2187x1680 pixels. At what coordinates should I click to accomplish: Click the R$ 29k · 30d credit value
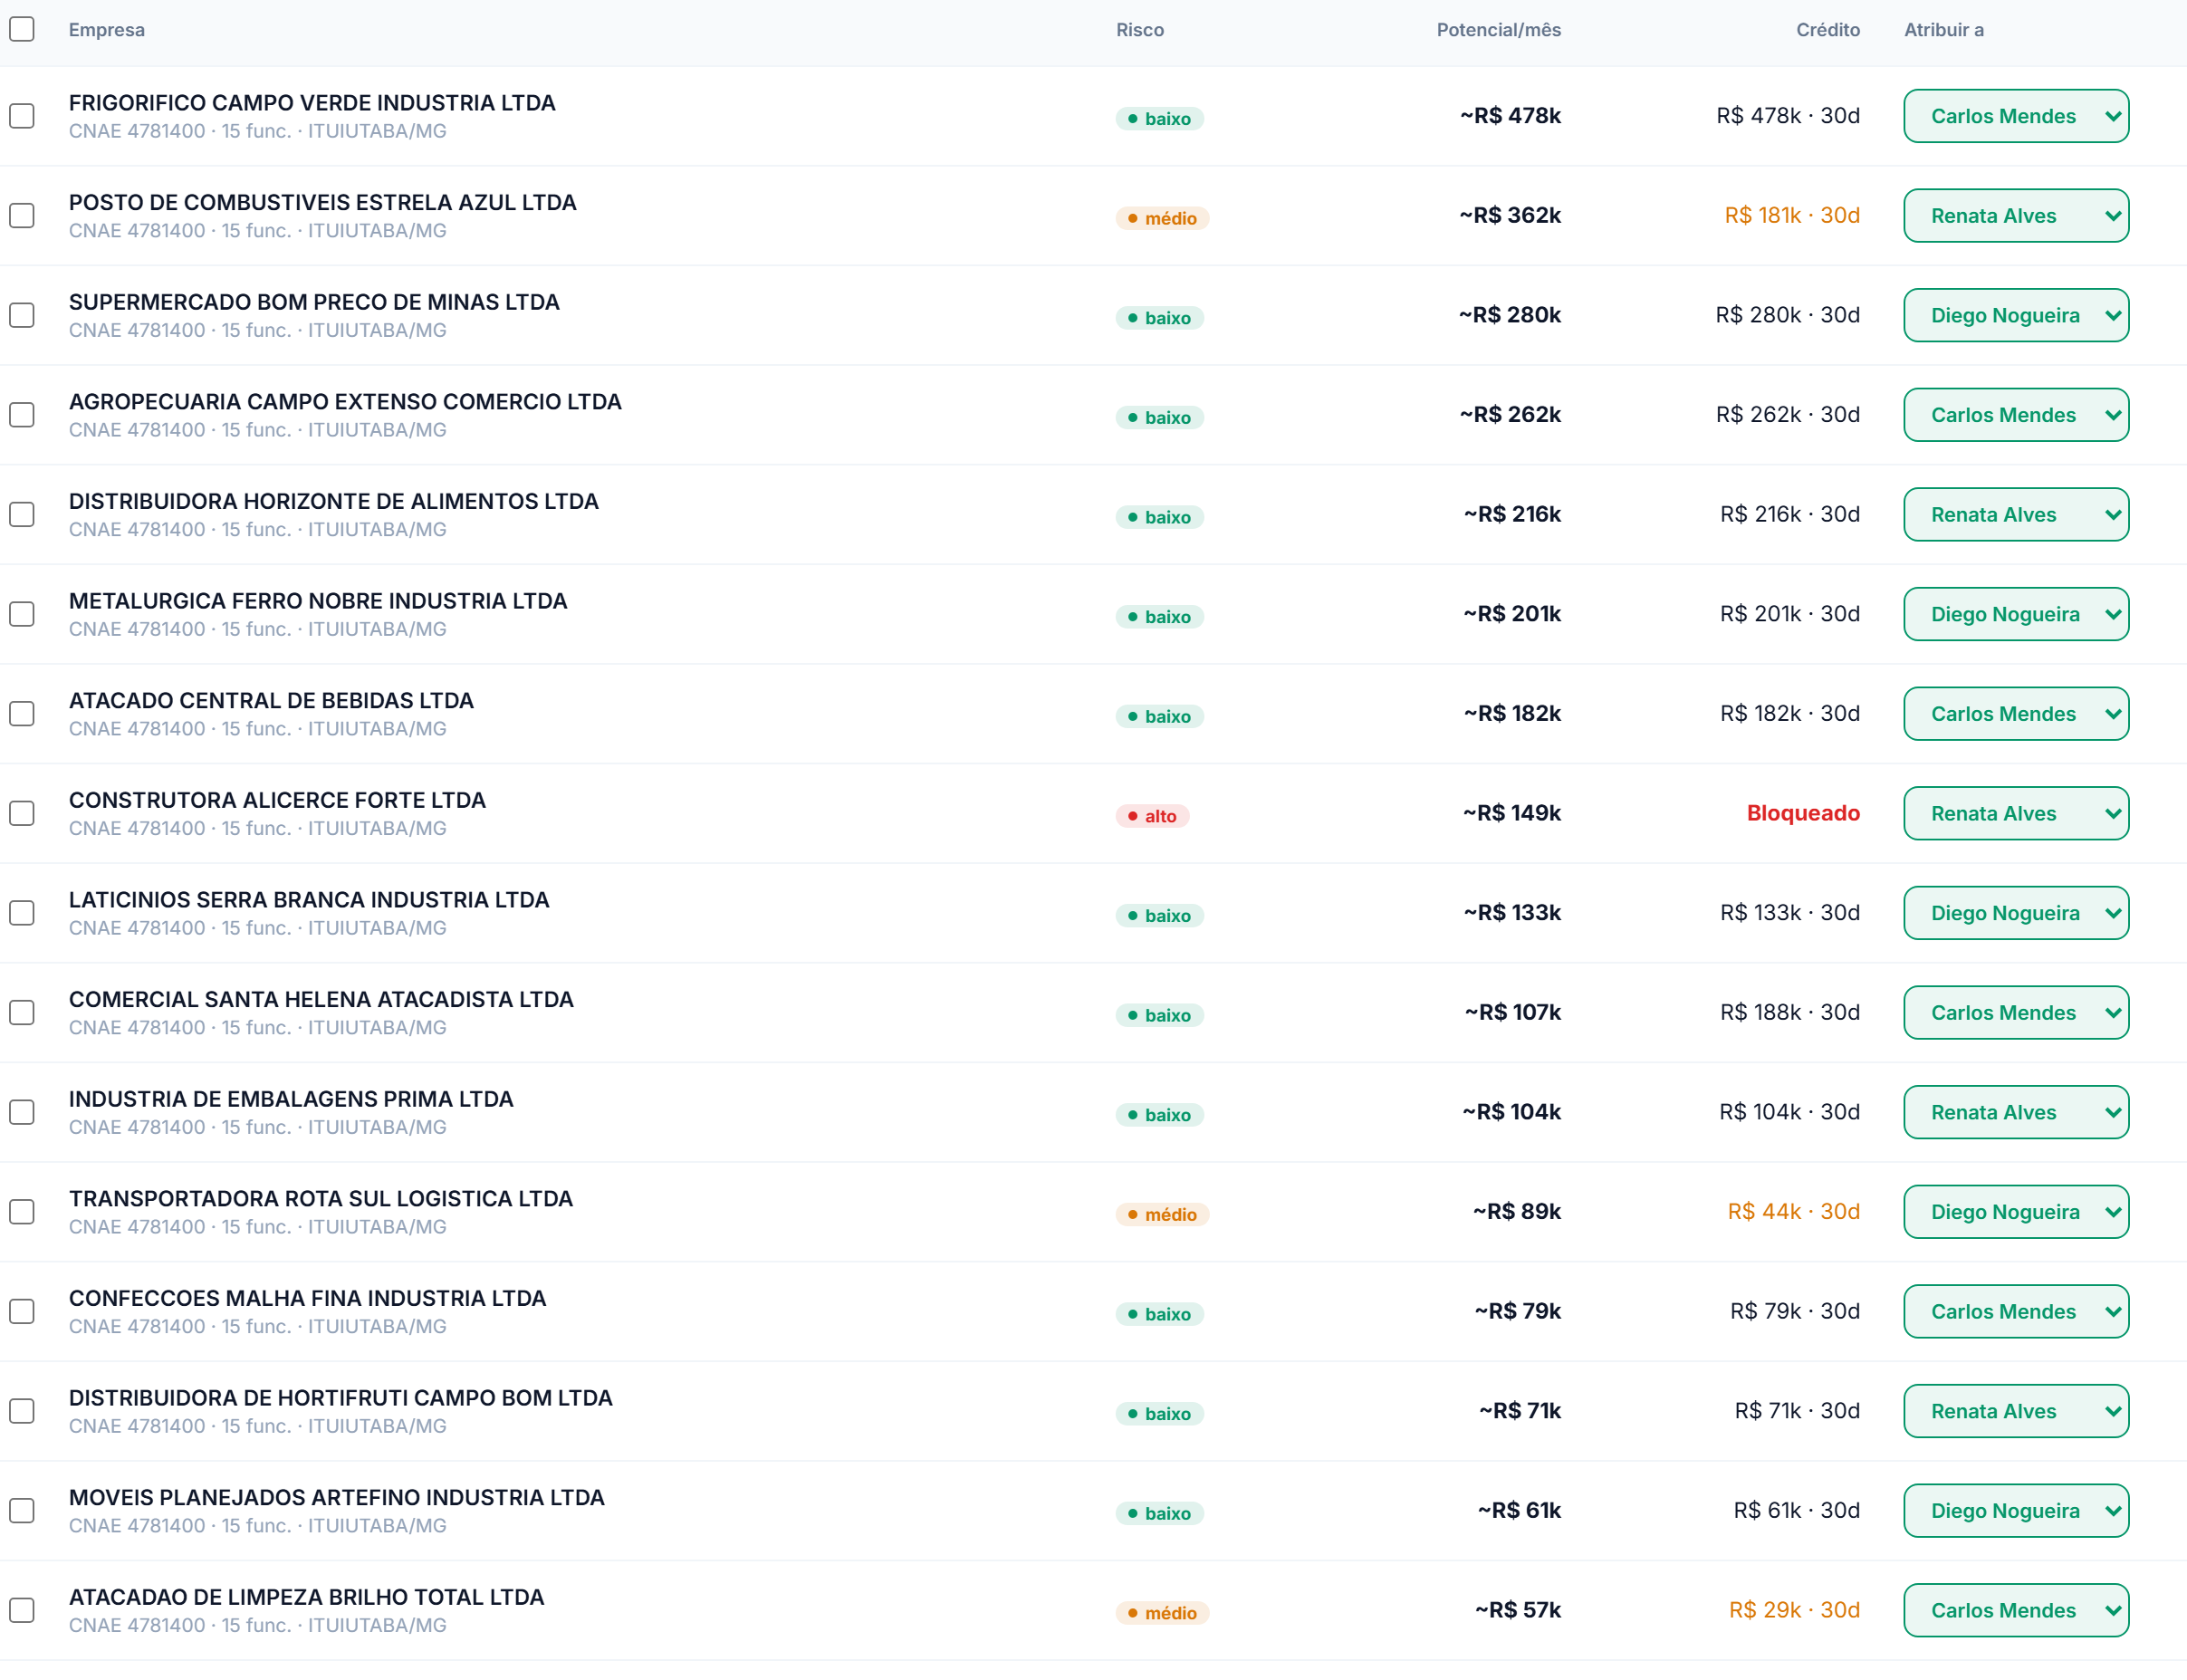pyautogui.click(x=1795, y=1610)
